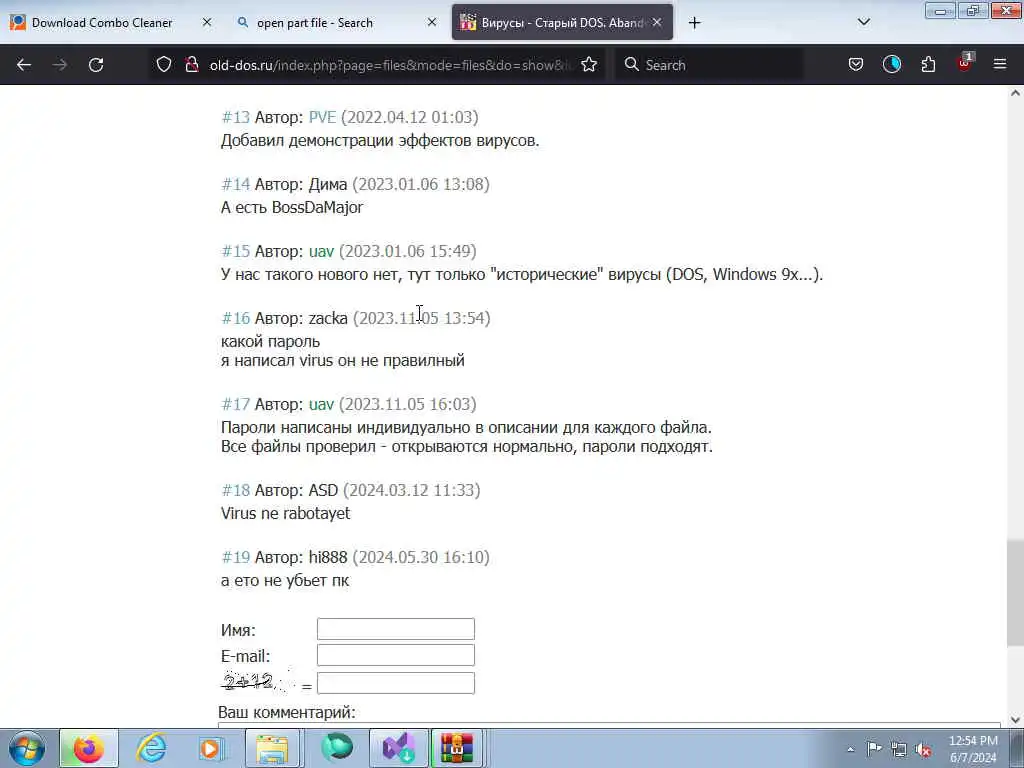1024x768 pixels.
Task: Close the open part file Search tab
Action: tap(432, 22)
